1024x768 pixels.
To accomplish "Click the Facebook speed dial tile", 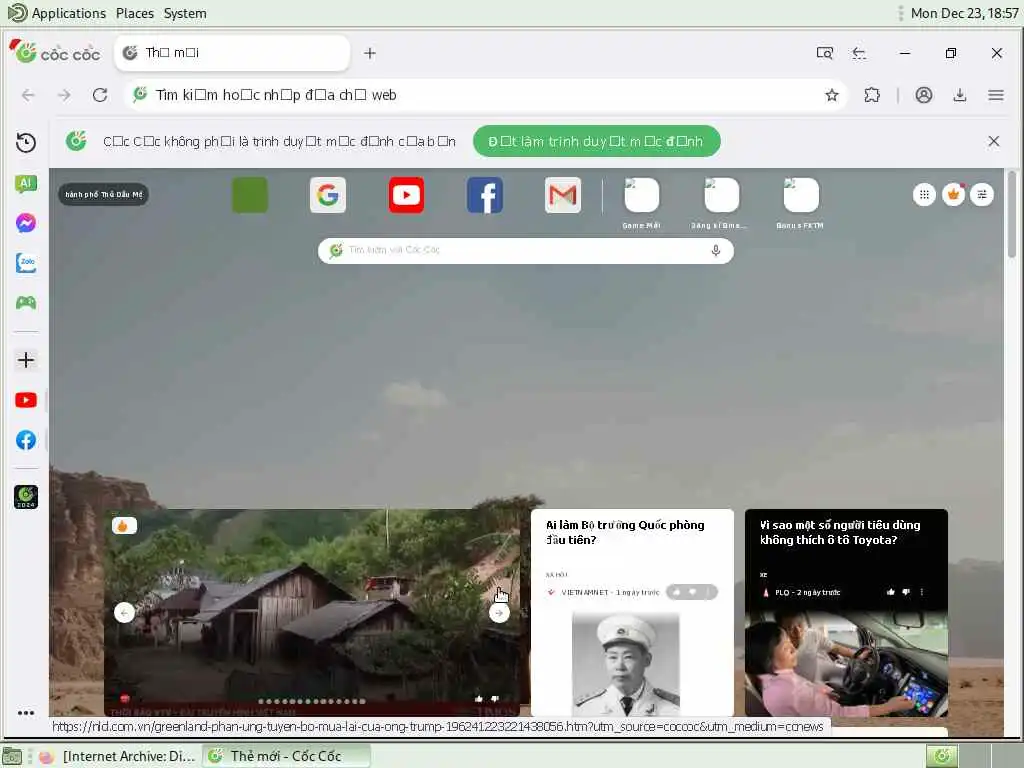I will coord(485,195).
